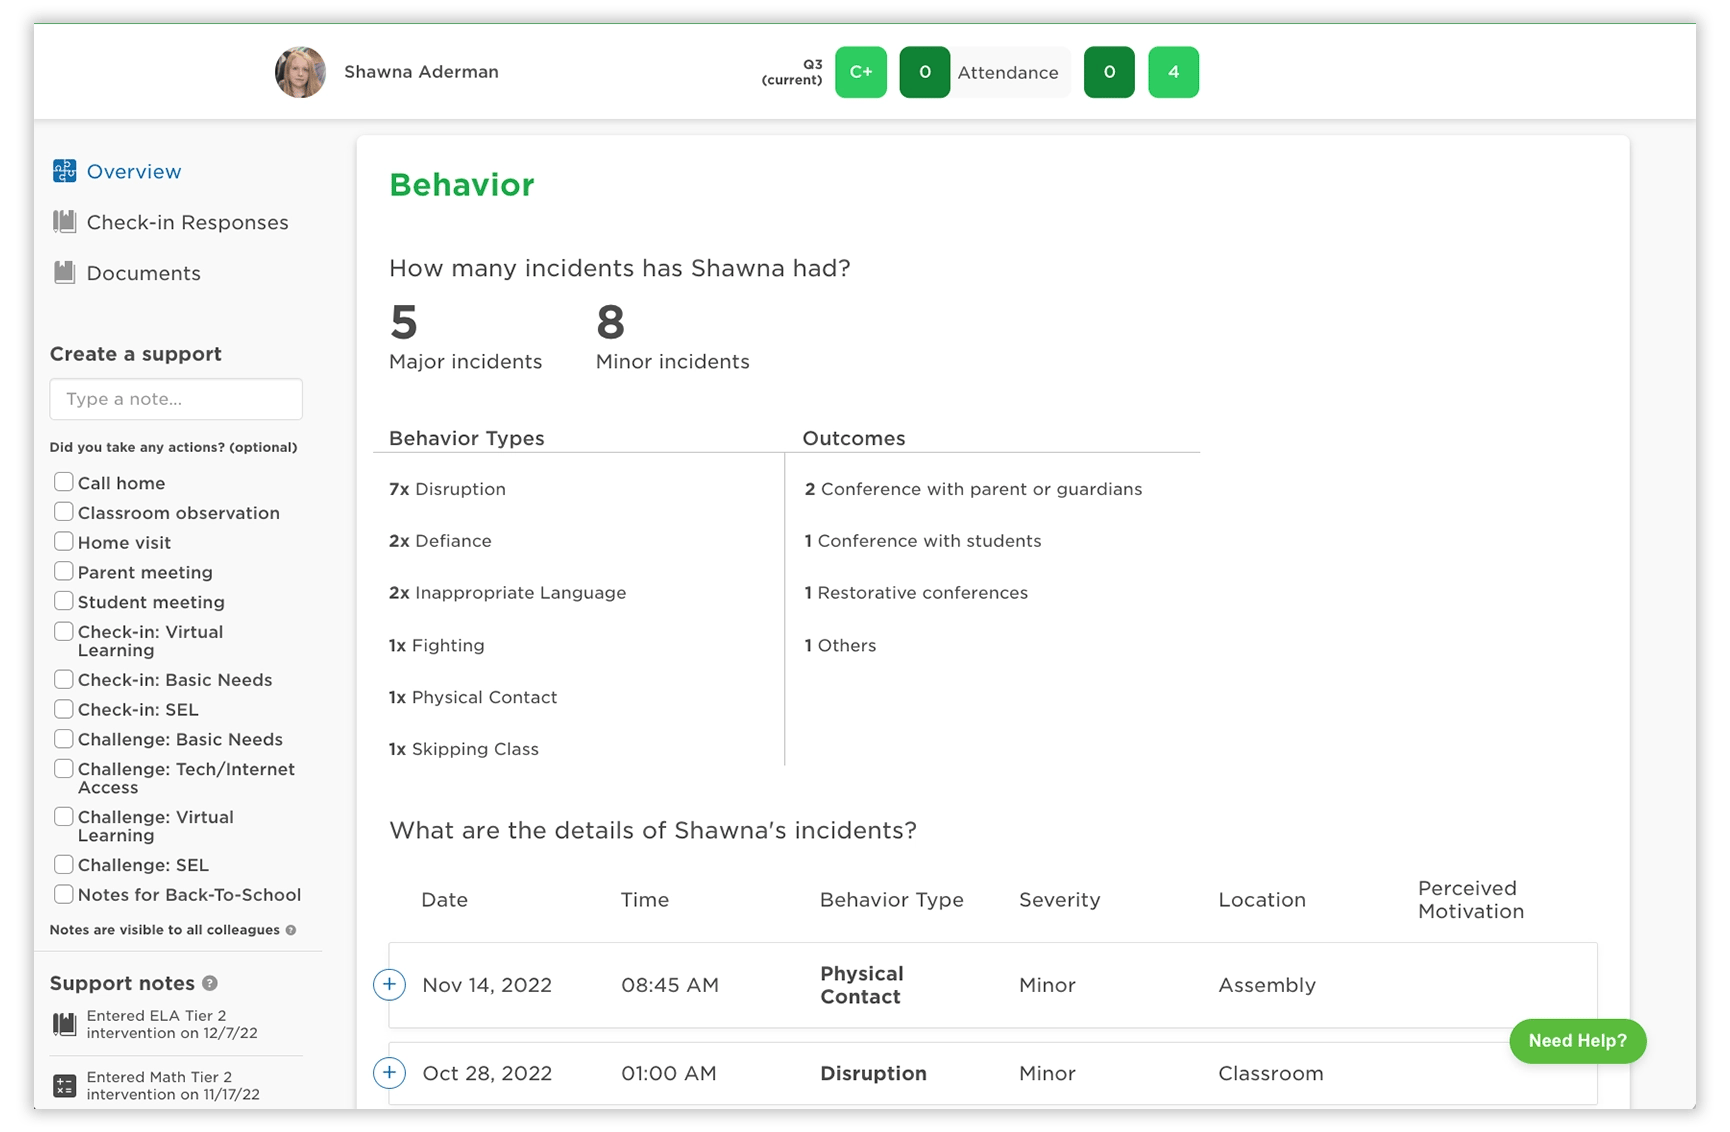The width and height of the screenshot is (1730, 1132).
Task: Select the 7x Disruption behavior type
Action: [x=447, y=489]
